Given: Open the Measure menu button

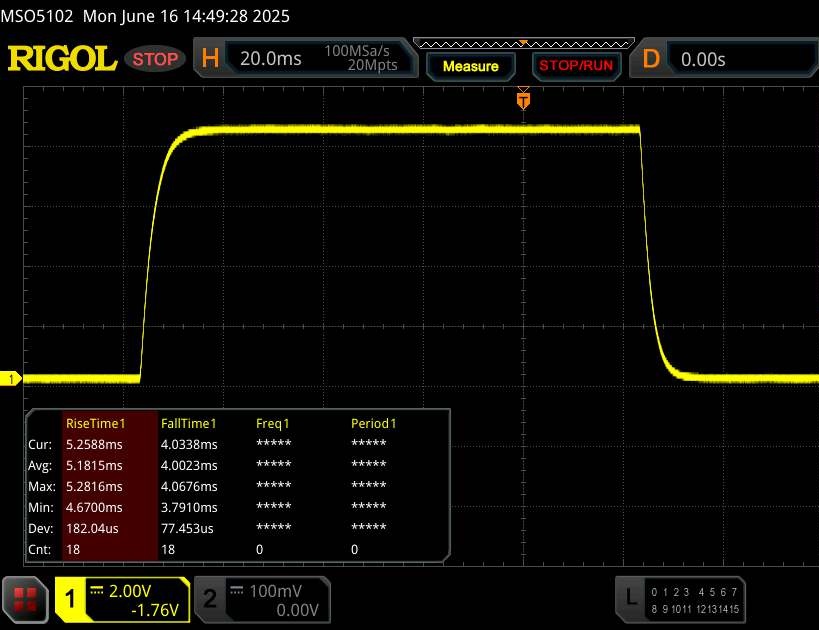Looking at the screenshot, I should pos(471,66).
